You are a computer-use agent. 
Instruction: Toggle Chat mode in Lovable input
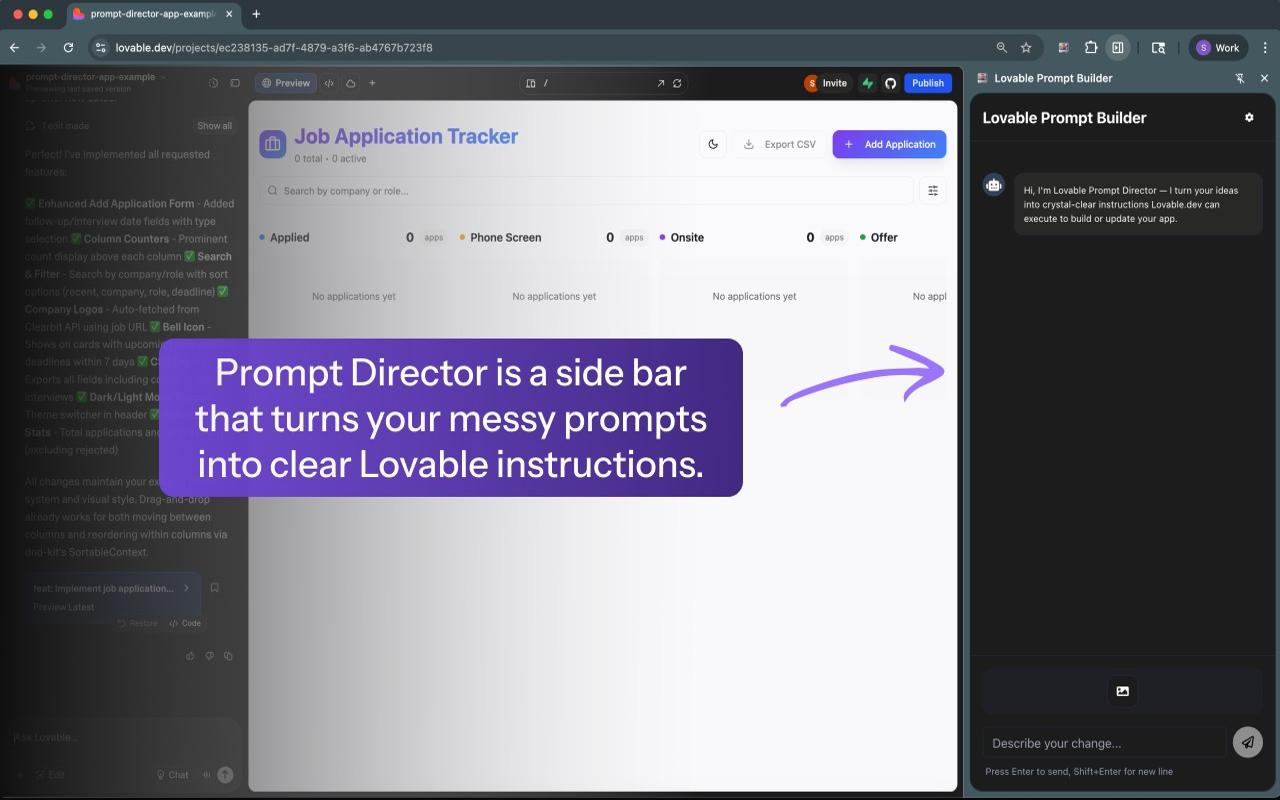click(172, 775)
